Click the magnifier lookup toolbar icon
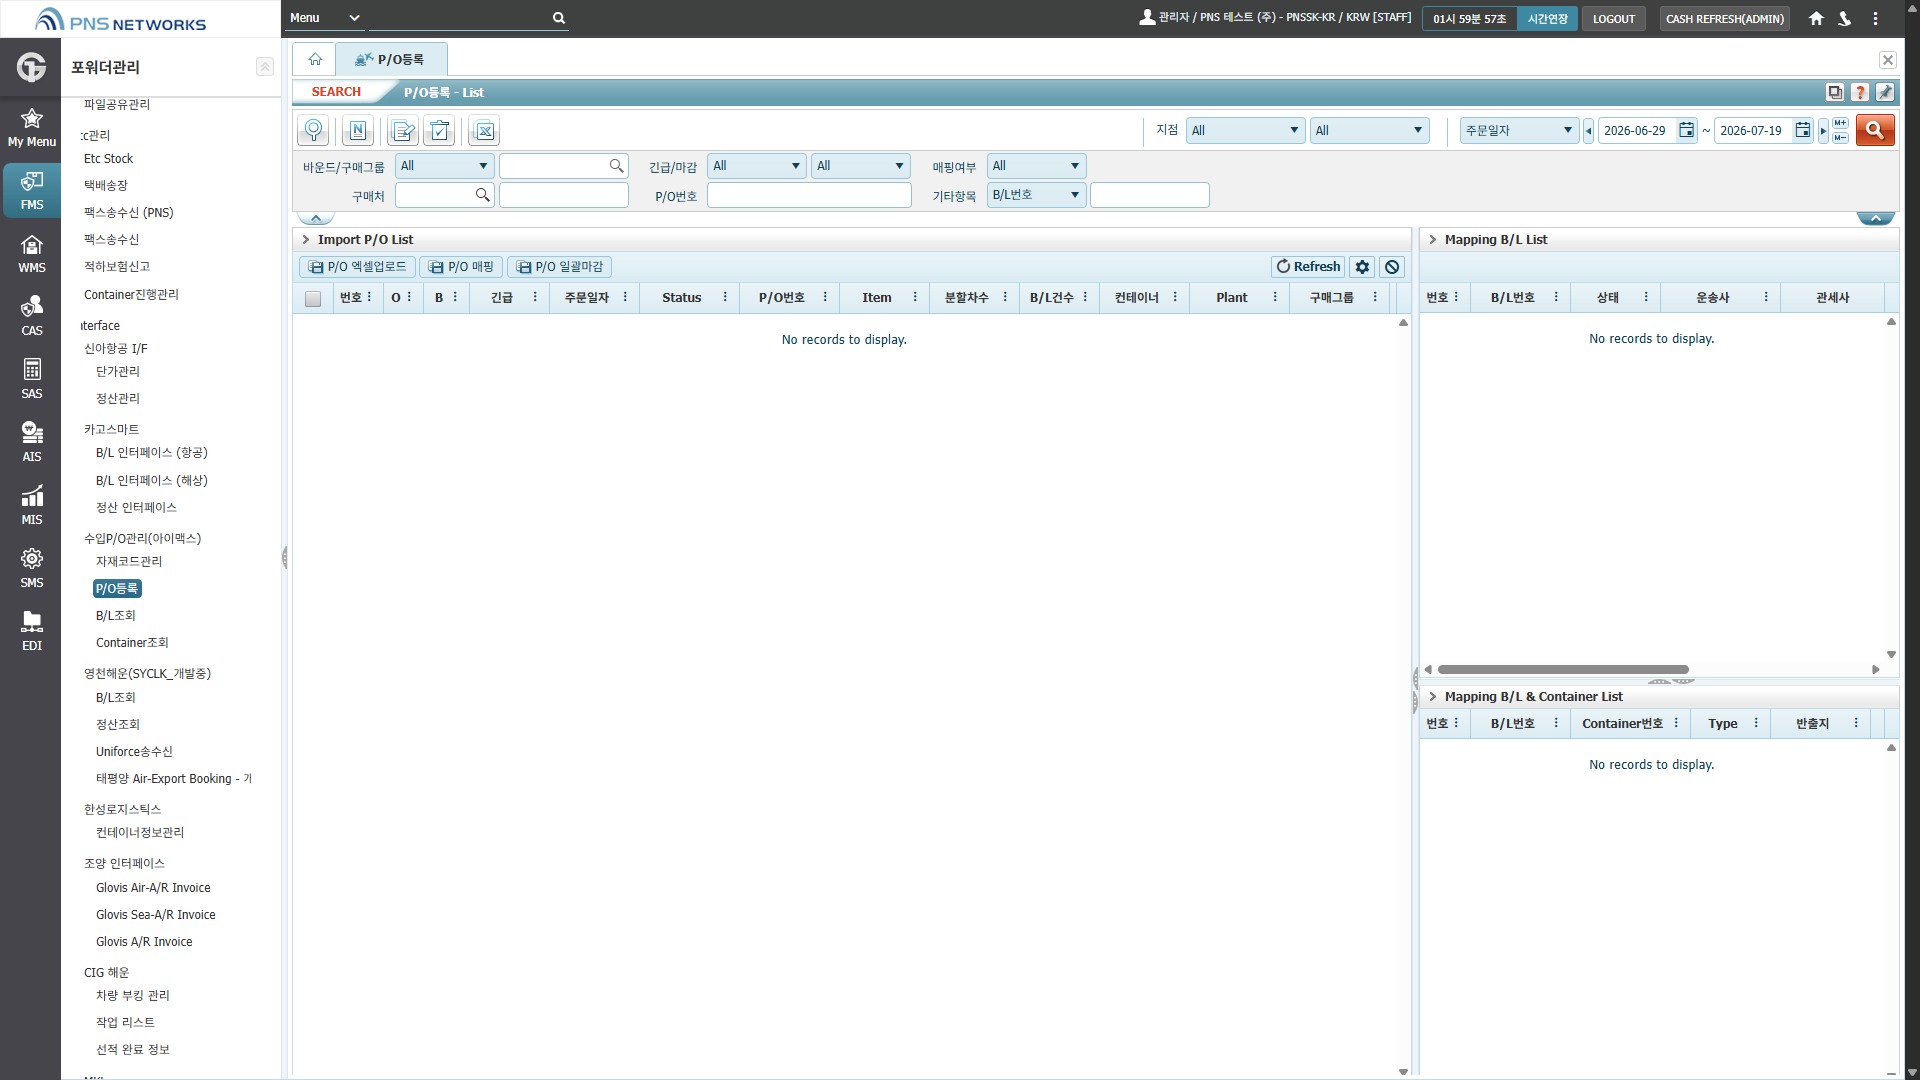Screen dimensions: 1920x1080 313,130
